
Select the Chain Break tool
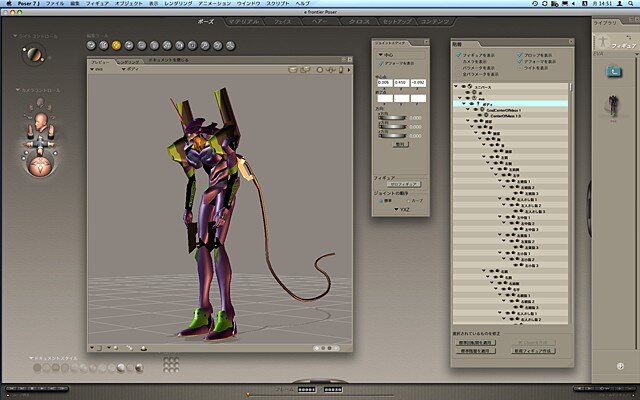click(x=167, y=45)
